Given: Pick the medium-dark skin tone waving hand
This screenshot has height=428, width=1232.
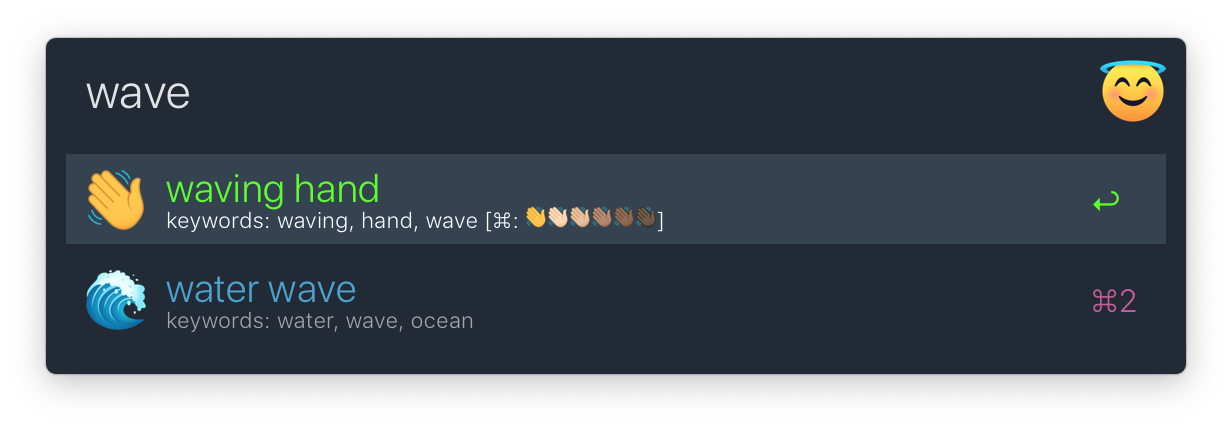Looking at the screenshot, I should (x=623, y=217).
